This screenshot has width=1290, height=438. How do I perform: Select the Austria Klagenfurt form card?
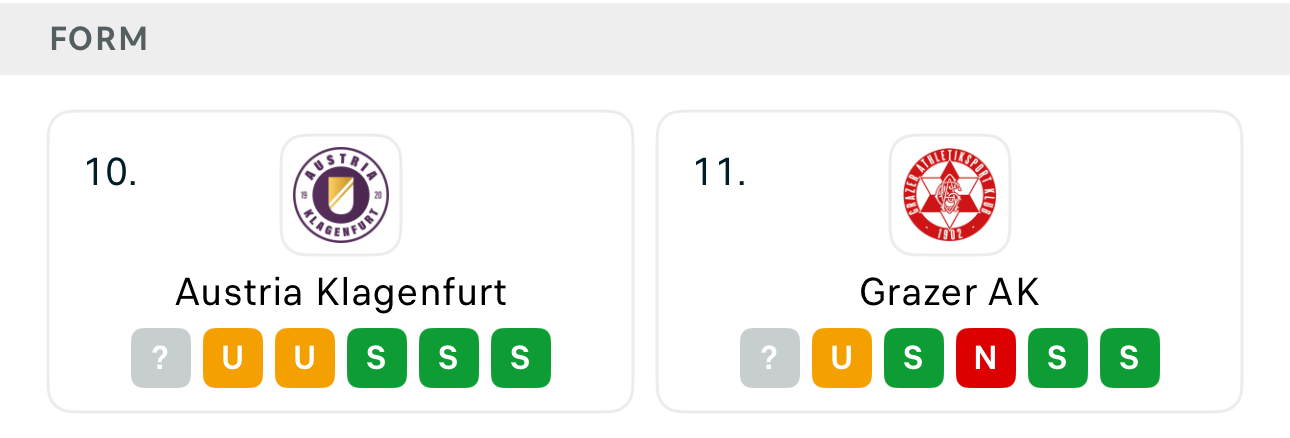341,261
